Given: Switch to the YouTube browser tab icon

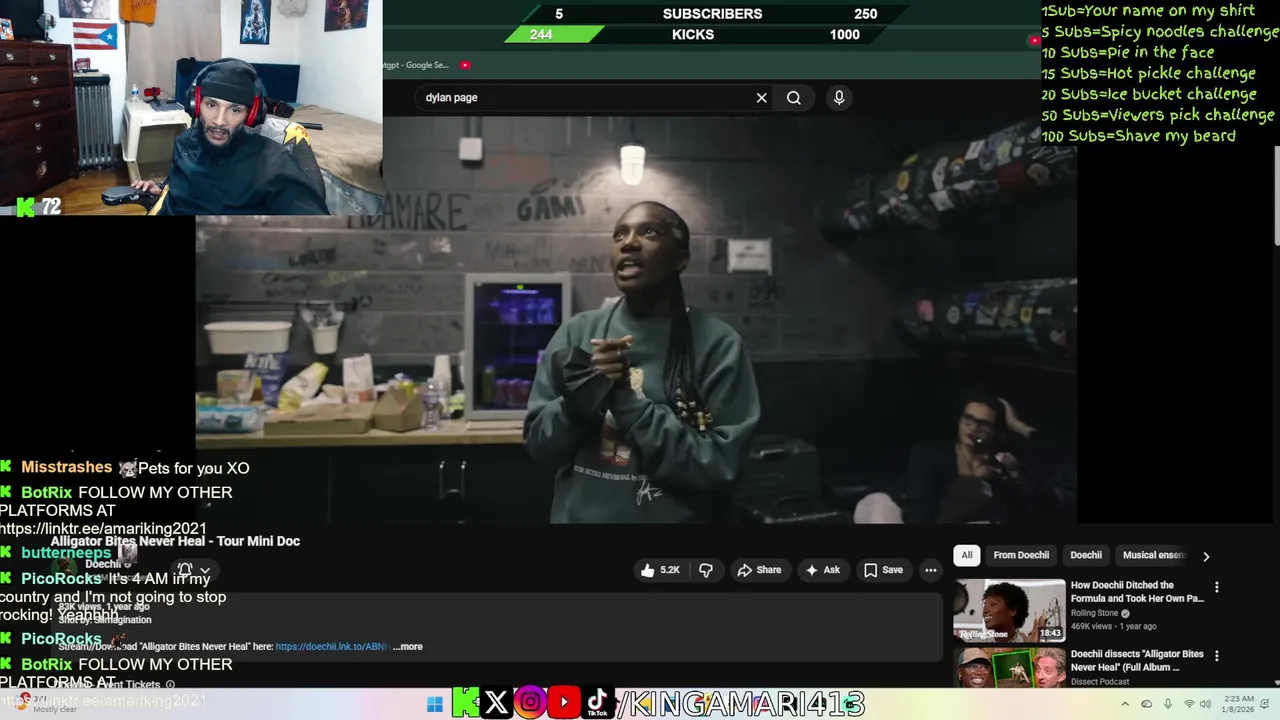Looking at the screenshot, I should pos(465,65).
